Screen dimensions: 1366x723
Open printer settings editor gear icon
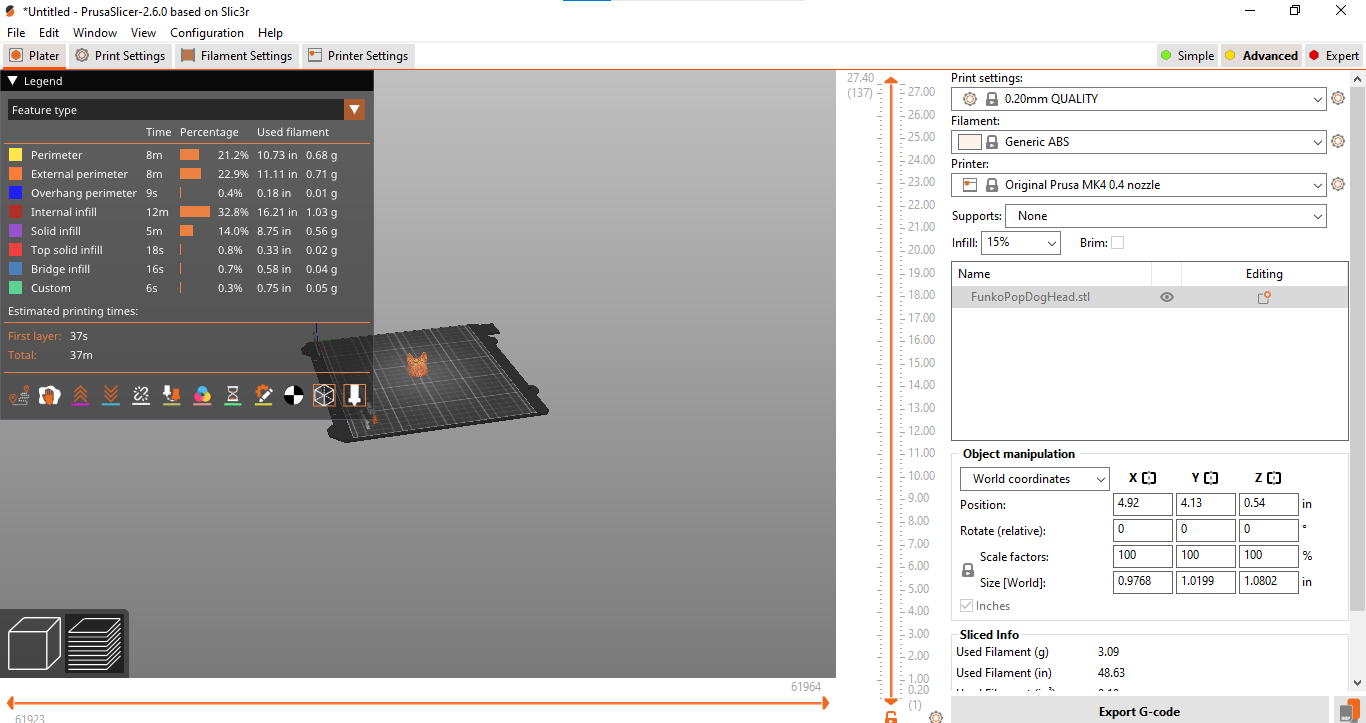tap(1338, 185)
